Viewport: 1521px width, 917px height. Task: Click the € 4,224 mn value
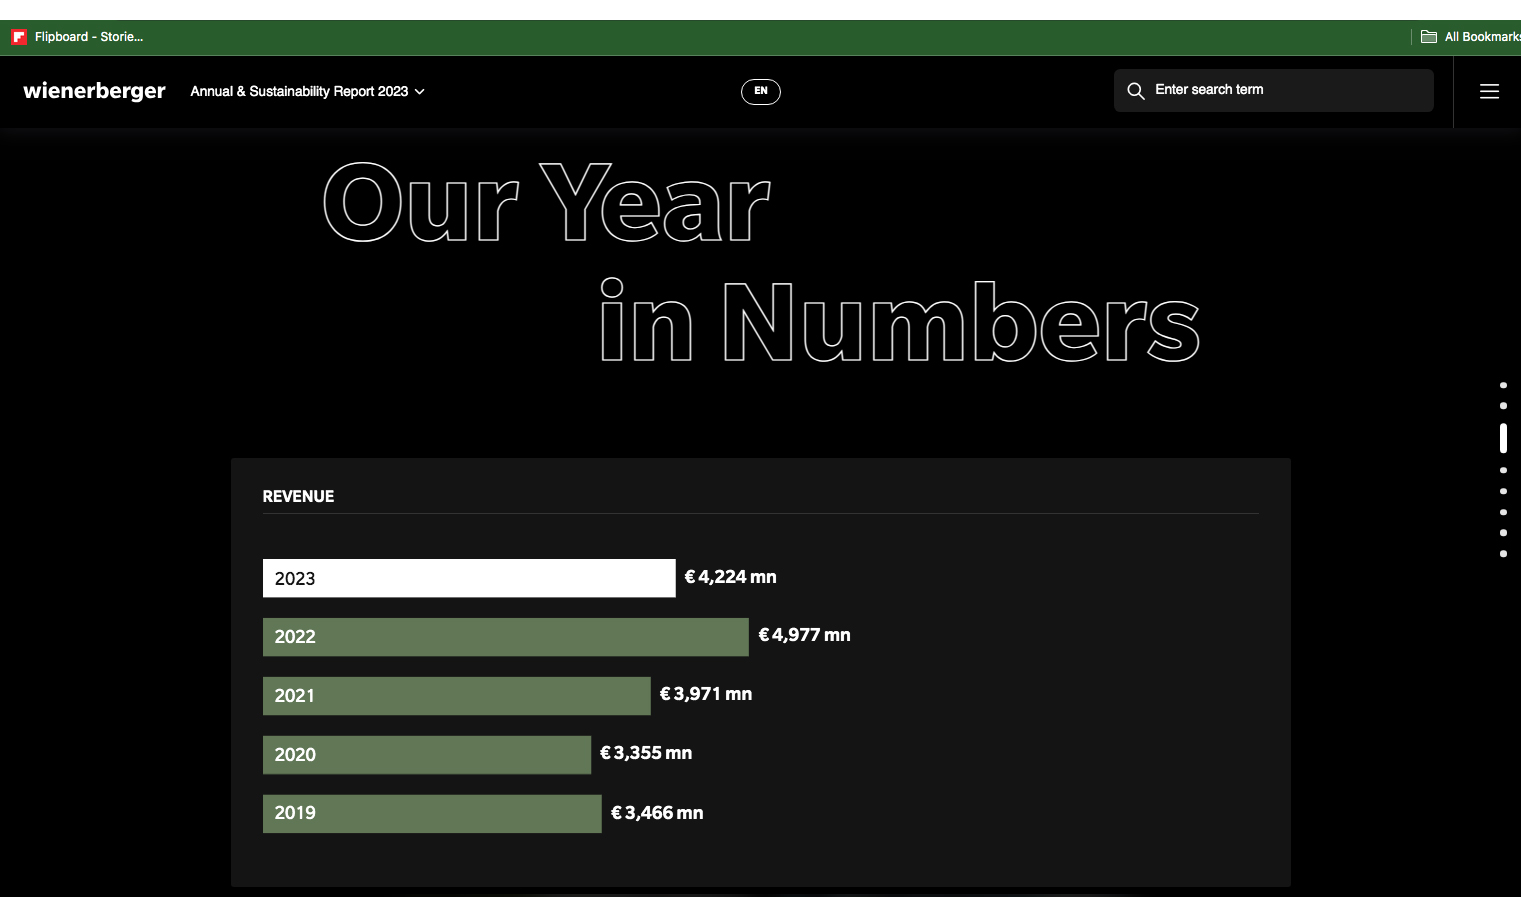click(x=730, y=577)
